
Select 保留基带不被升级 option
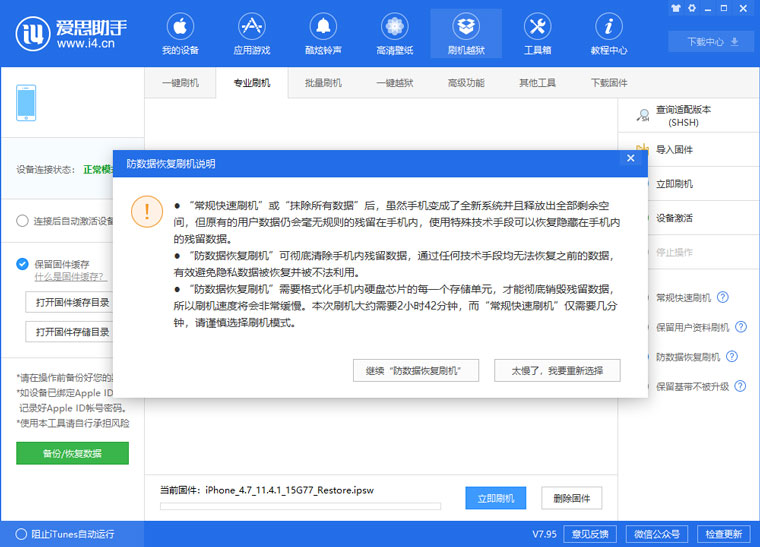point(692,387)
